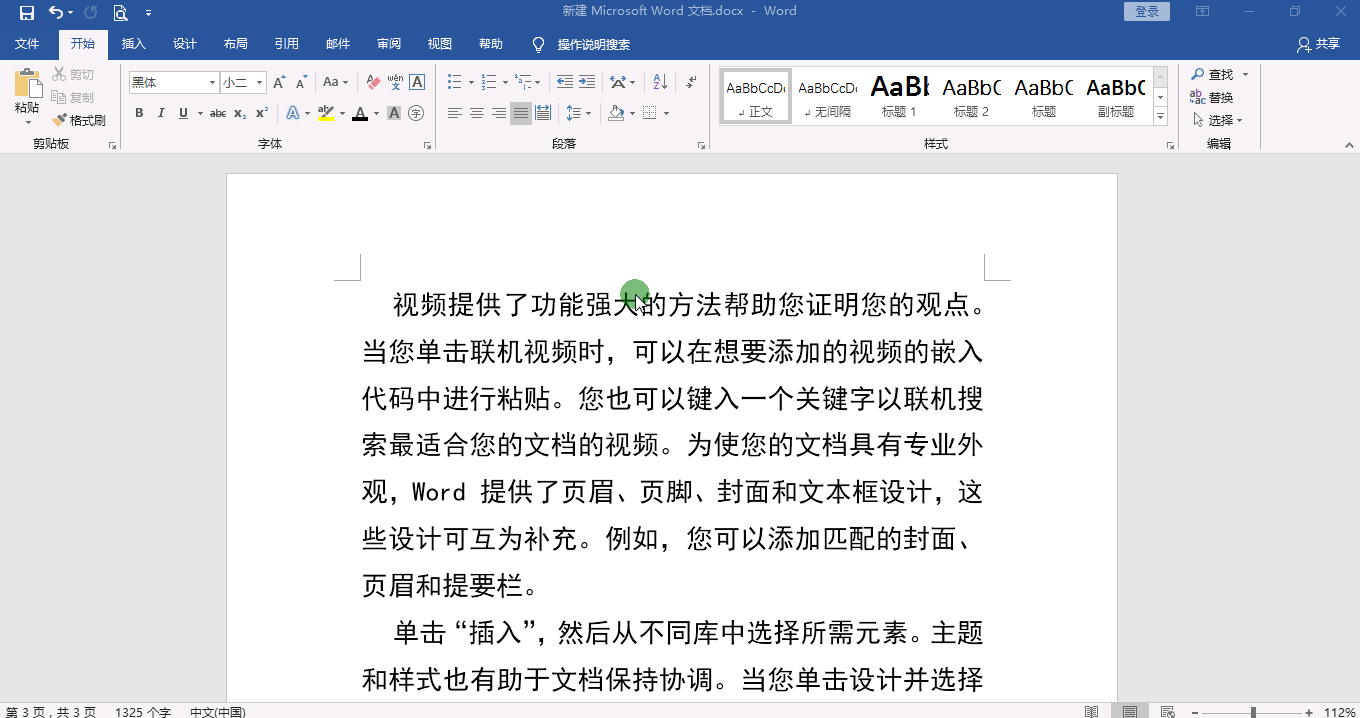Expand the bullet list dropdown arrow
The width and height of the screenshot is (1360, 718).
pos(471,82)
